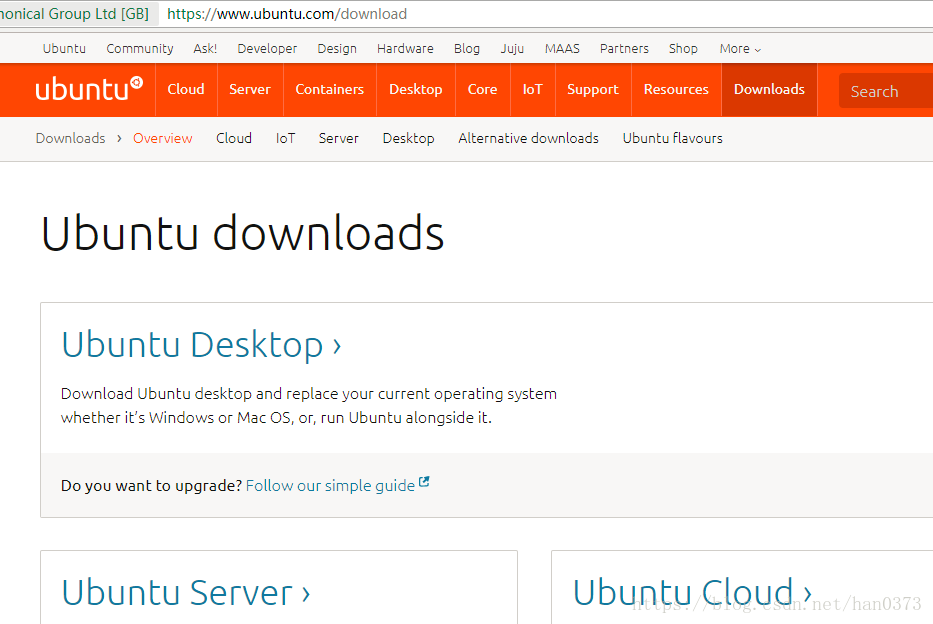Open Ubuntu link in top bar
Screen dimensions: 933x624
(64, 49)
